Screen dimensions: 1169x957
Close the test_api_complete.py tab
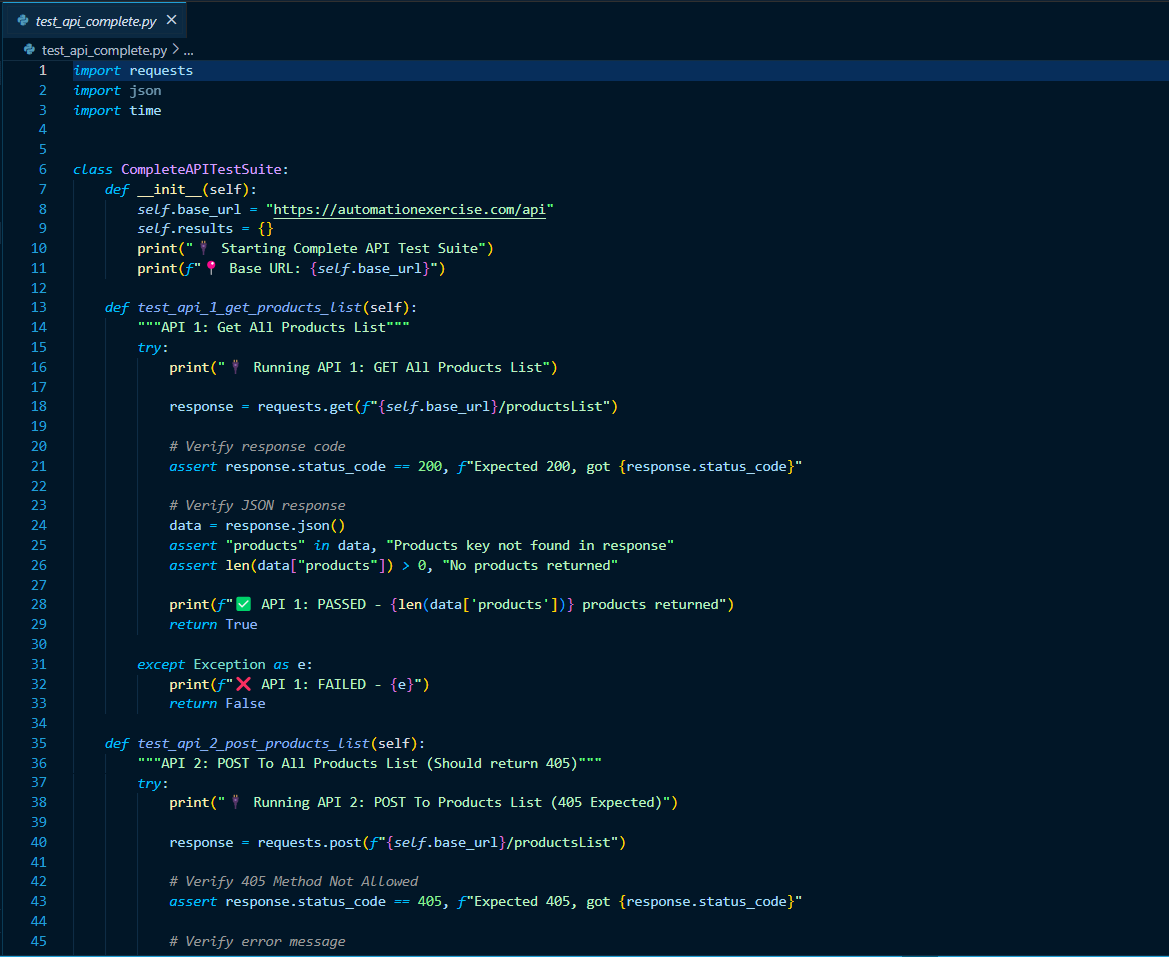[171, 20]
